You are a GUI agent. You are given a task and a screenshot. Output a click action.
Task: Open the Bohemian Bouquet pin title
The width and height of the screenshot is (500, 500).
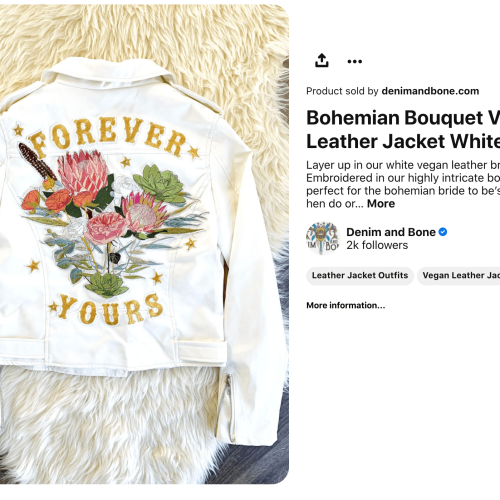click(x=403, y=118)
